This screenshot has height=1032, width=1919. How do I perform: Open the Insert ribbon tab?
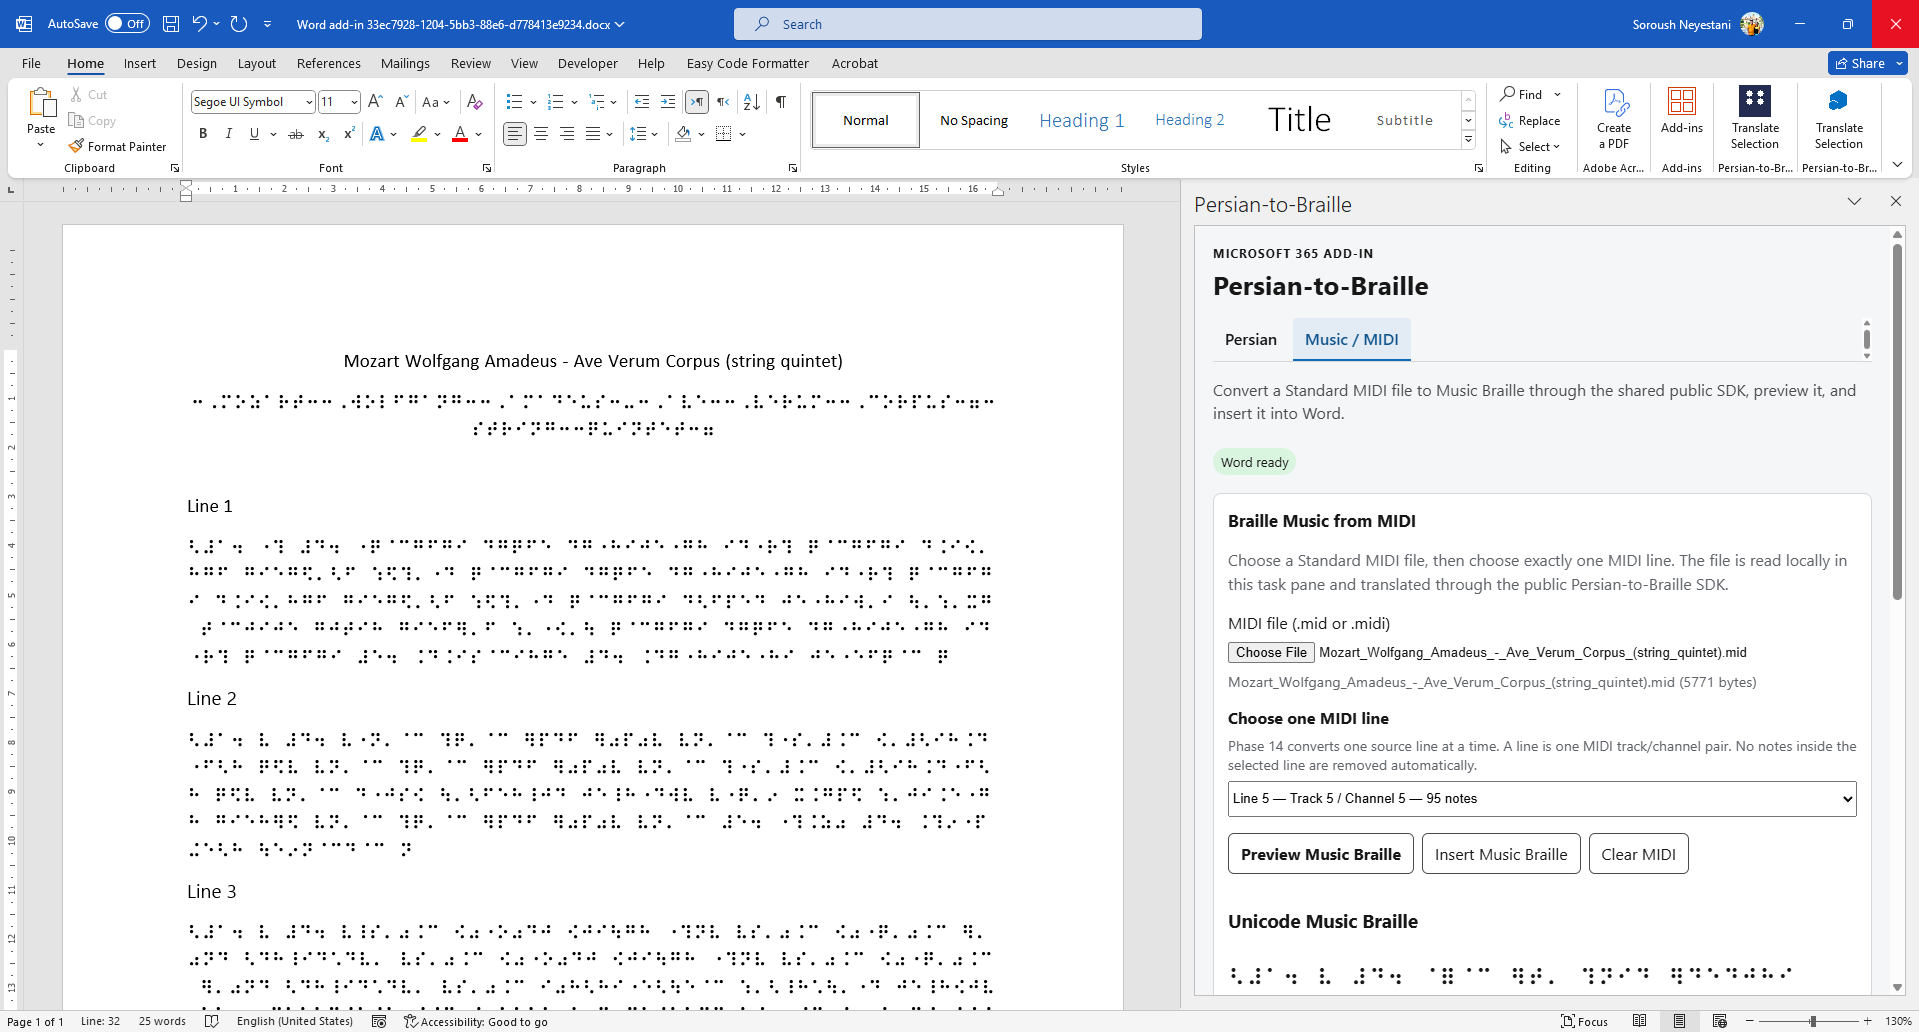140,63
